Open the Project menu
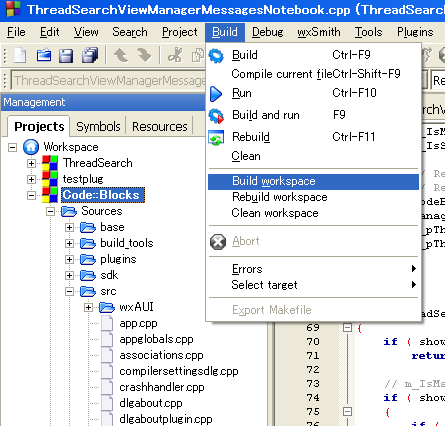This screenshot has height=426, width=445. [180, 32]
